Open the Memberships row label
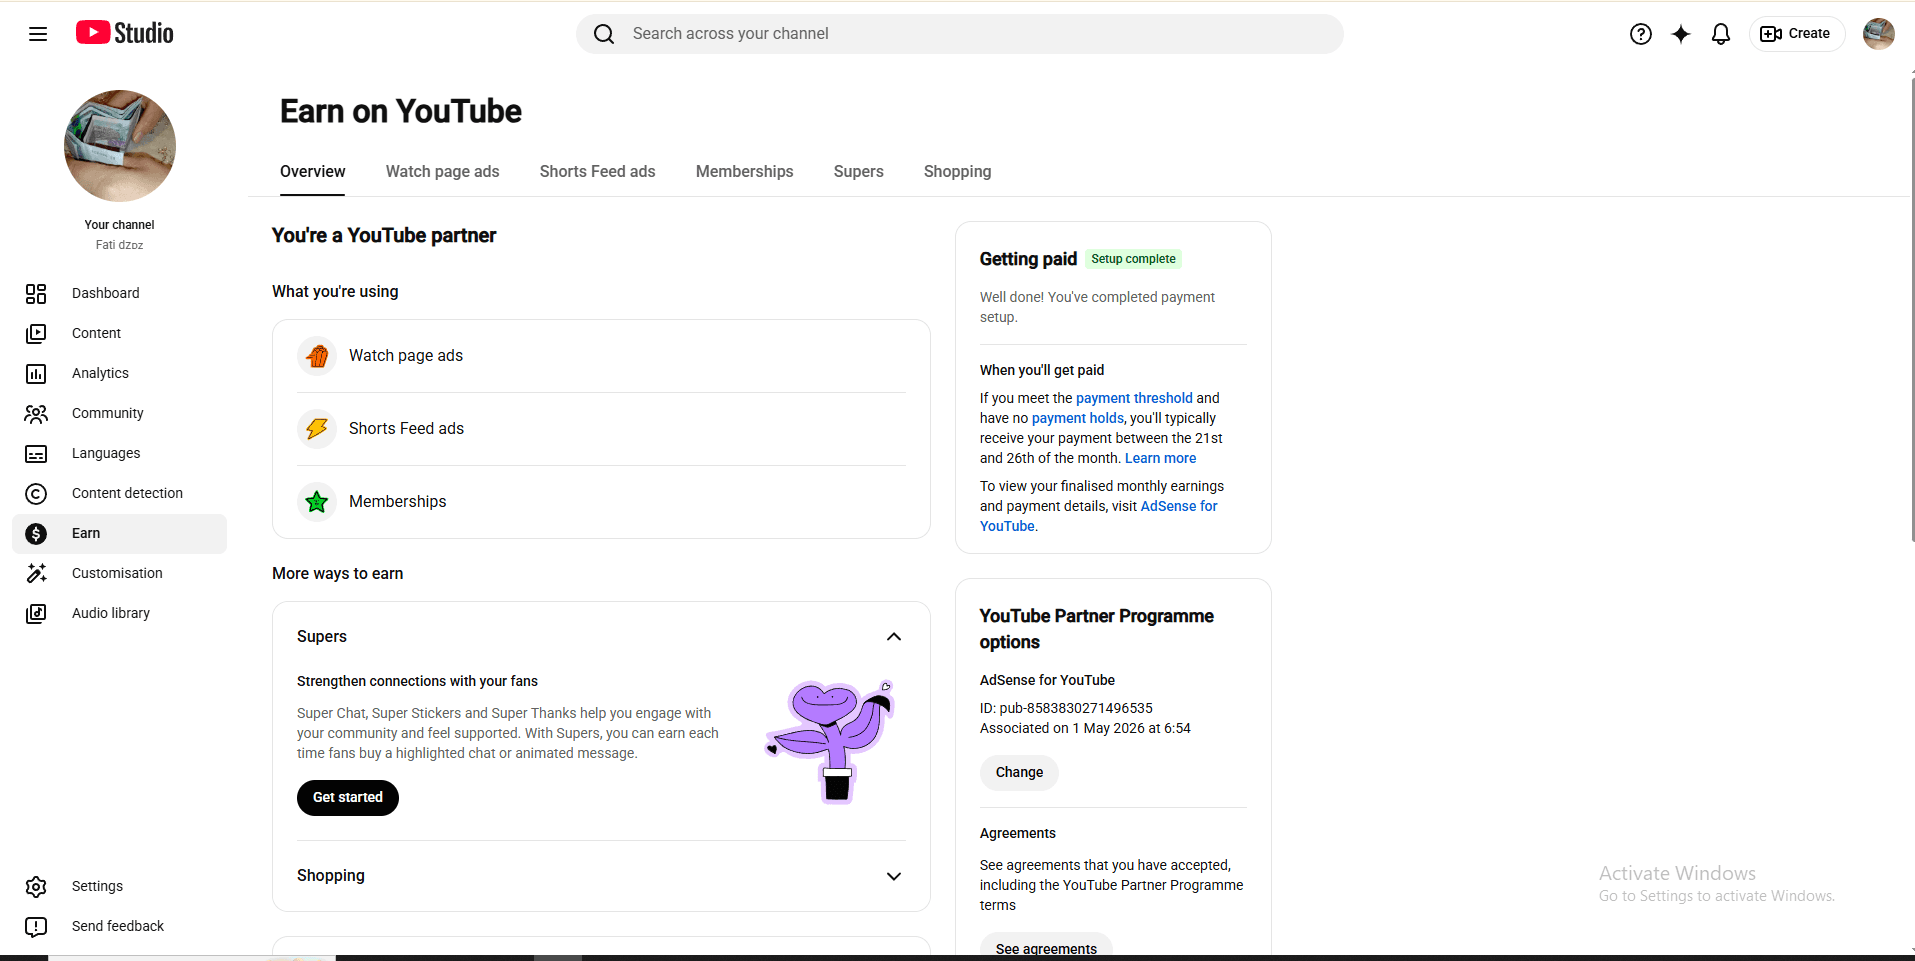The width and height of the screenshot is (1915, 961). [398, 502]
